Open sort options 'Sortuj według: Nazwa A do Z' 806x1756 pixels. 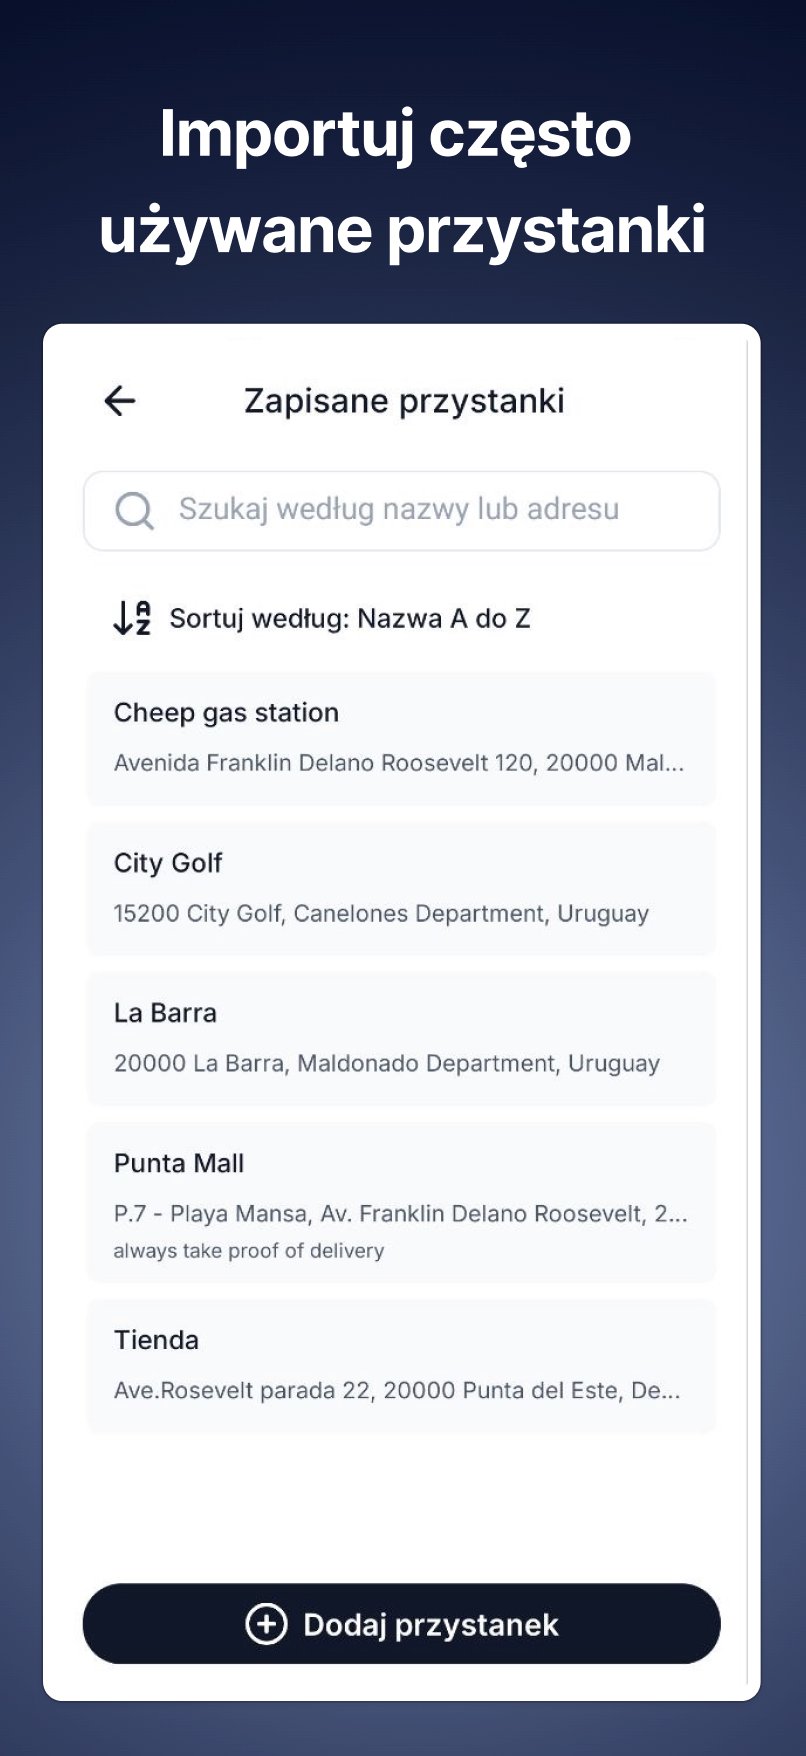pyautogui.click(x=322, y=618)
